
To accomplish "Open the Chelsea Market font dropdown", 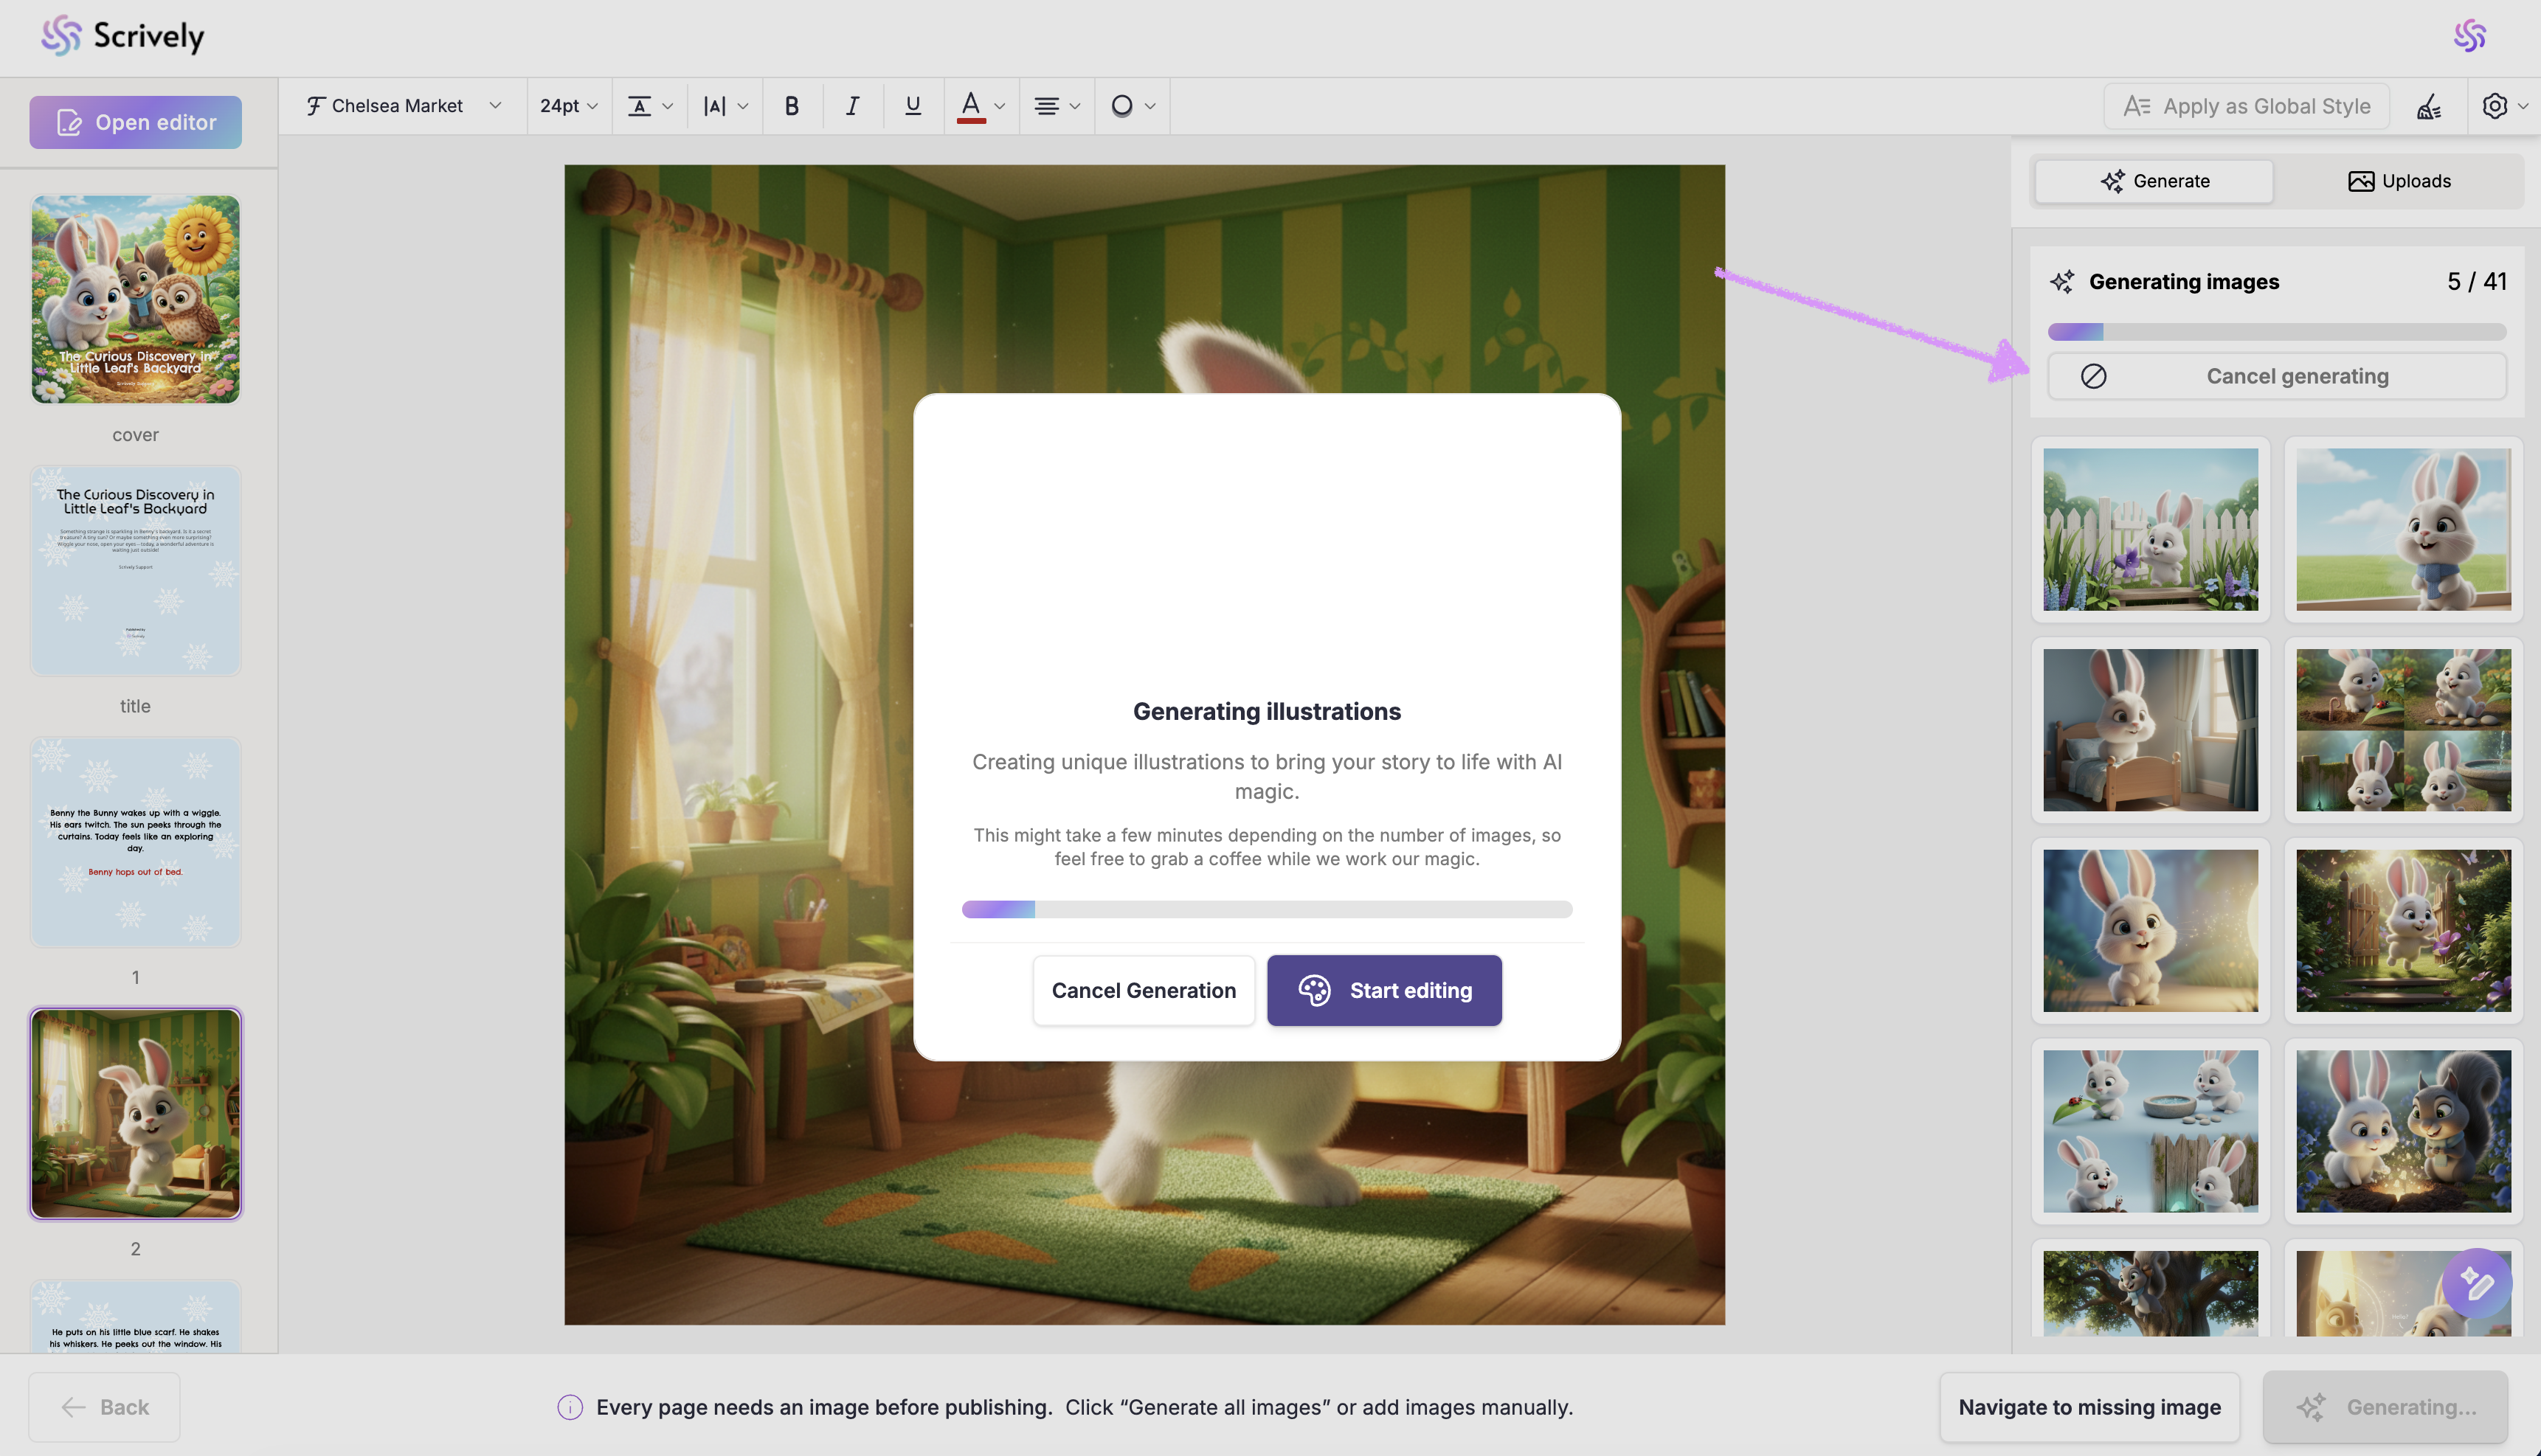I will point(403,106).
